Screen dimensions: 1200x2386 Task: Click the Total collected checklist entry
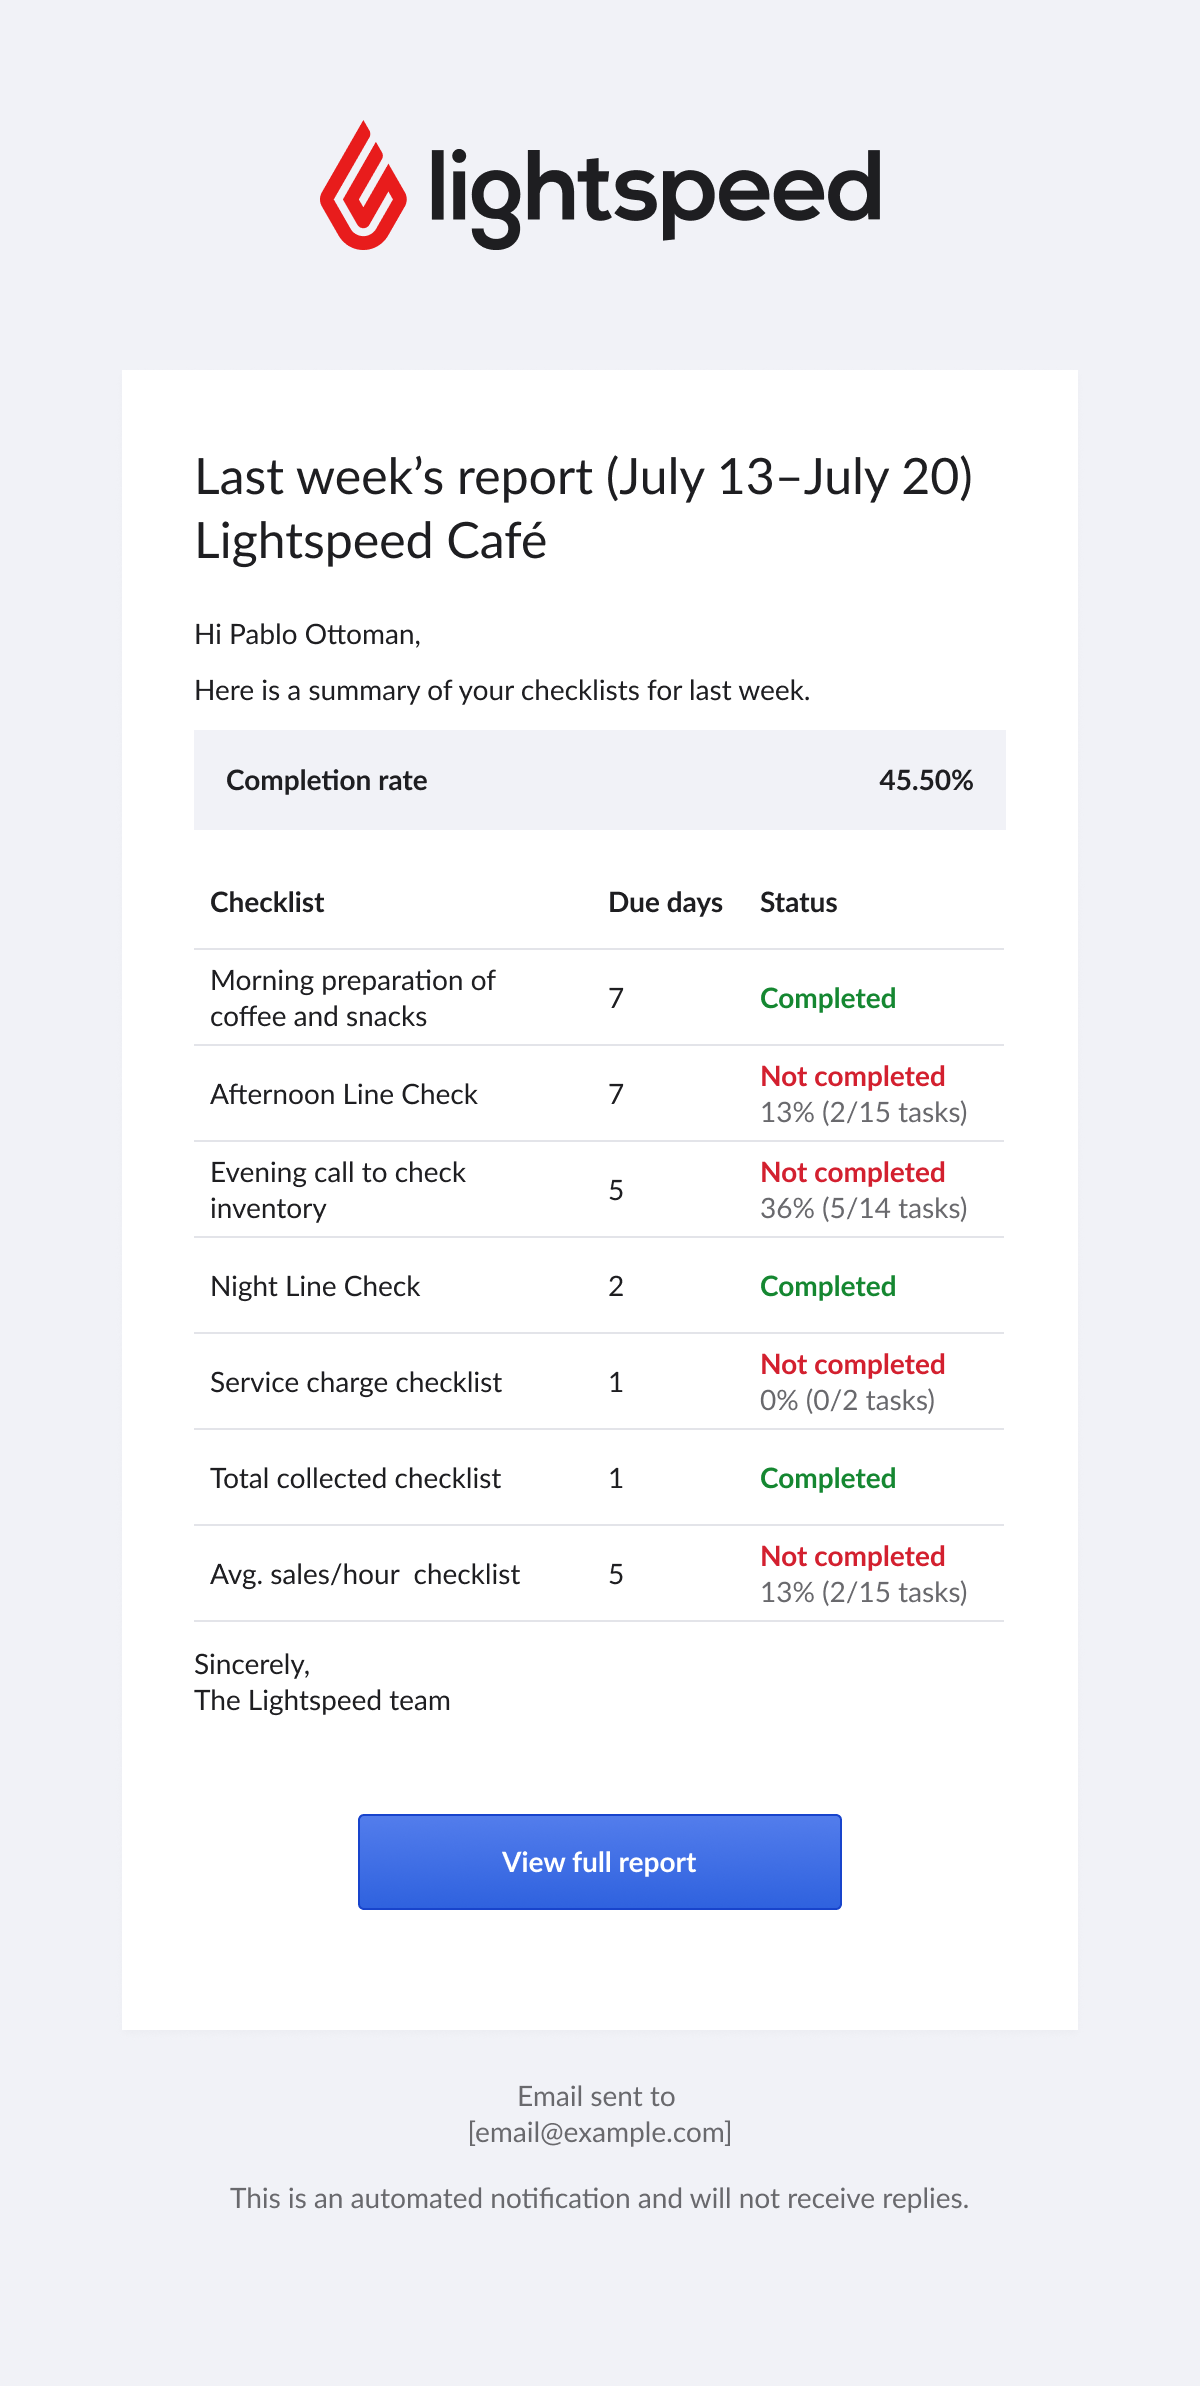coord(355,1478)
